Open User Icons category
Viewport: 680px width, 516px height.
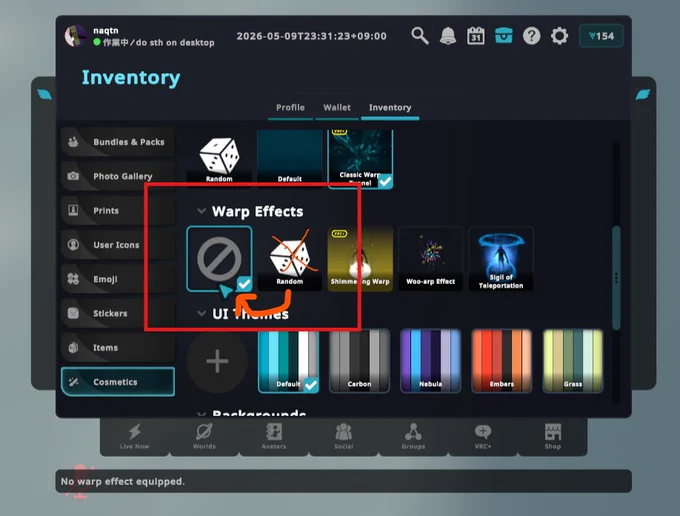pos(118,245)
